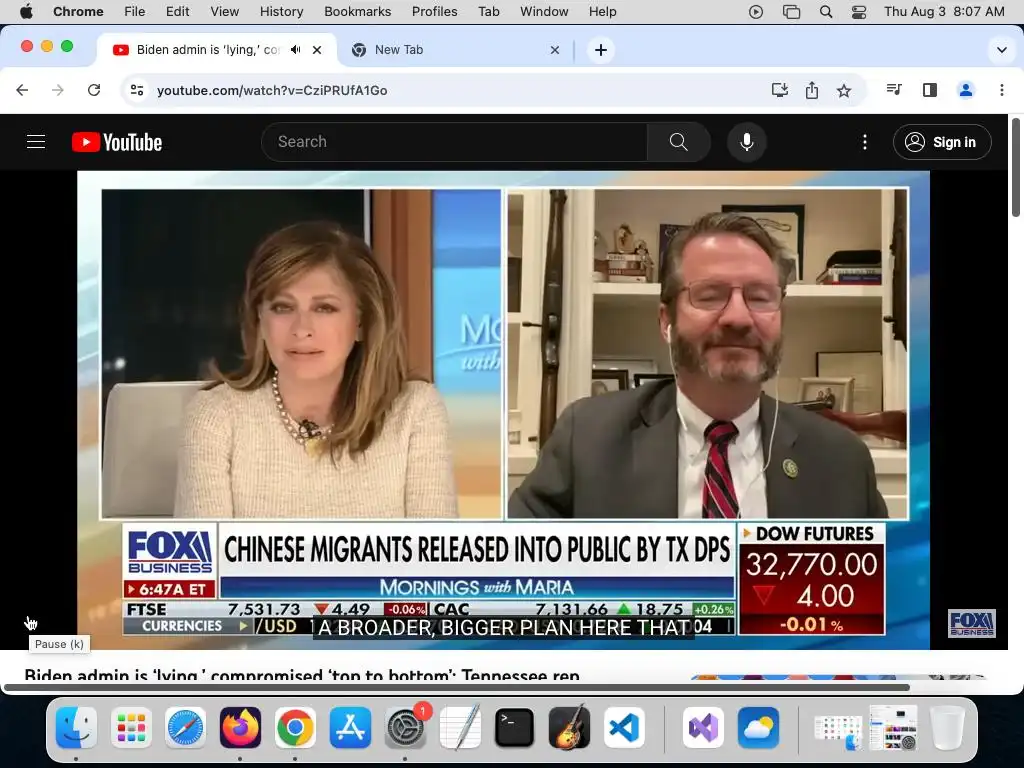Open the Apple menu

point(26,11)
